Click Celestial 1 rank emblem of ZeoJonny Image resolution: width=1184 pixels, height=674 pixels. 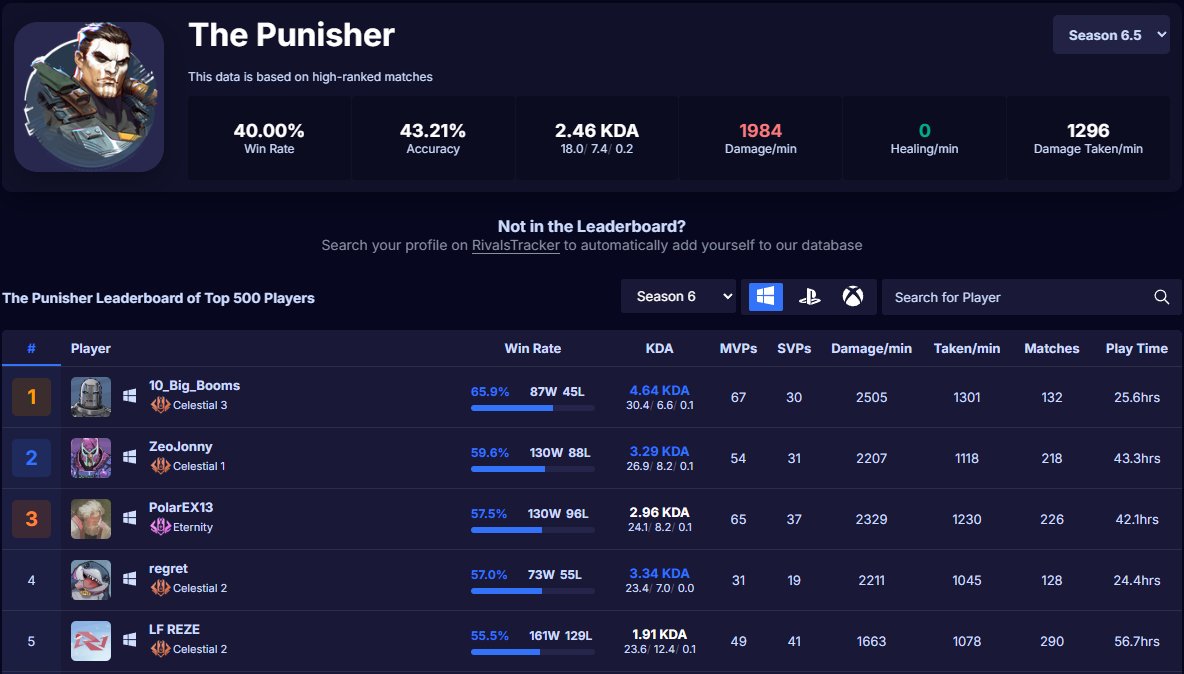[x=160, y=466]
